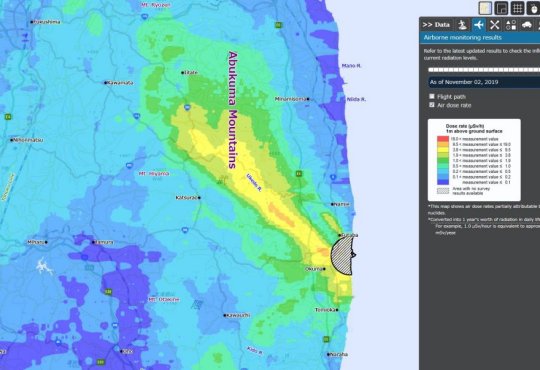The height and width of the screenshot is (370, 540).
Task: Click the hatched no-survey area near Okuma
Action: pos(342,255)
